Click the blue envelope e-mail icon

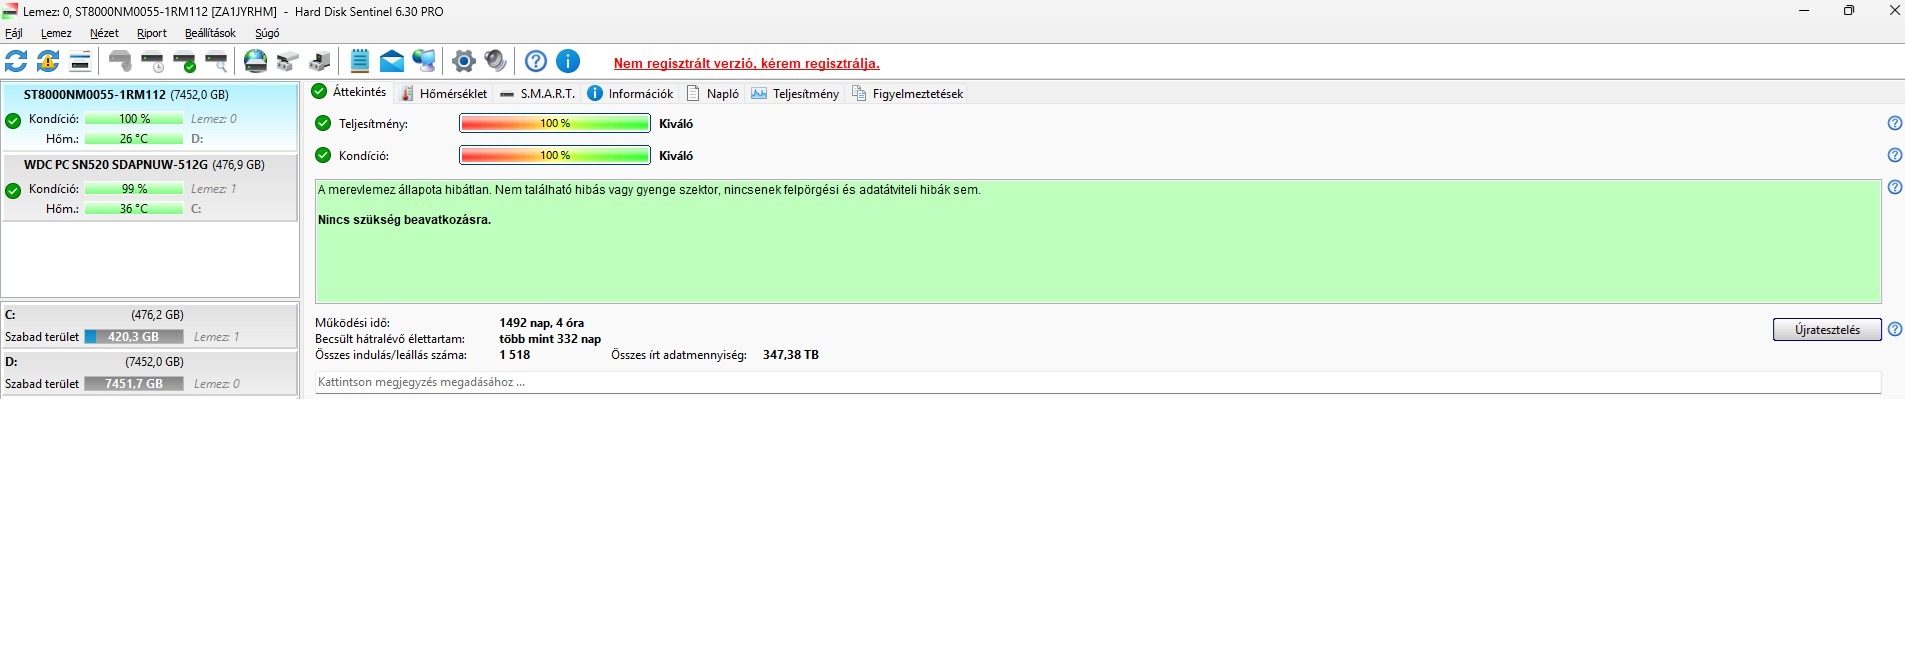pyautogui.click(x=392, y=61)
